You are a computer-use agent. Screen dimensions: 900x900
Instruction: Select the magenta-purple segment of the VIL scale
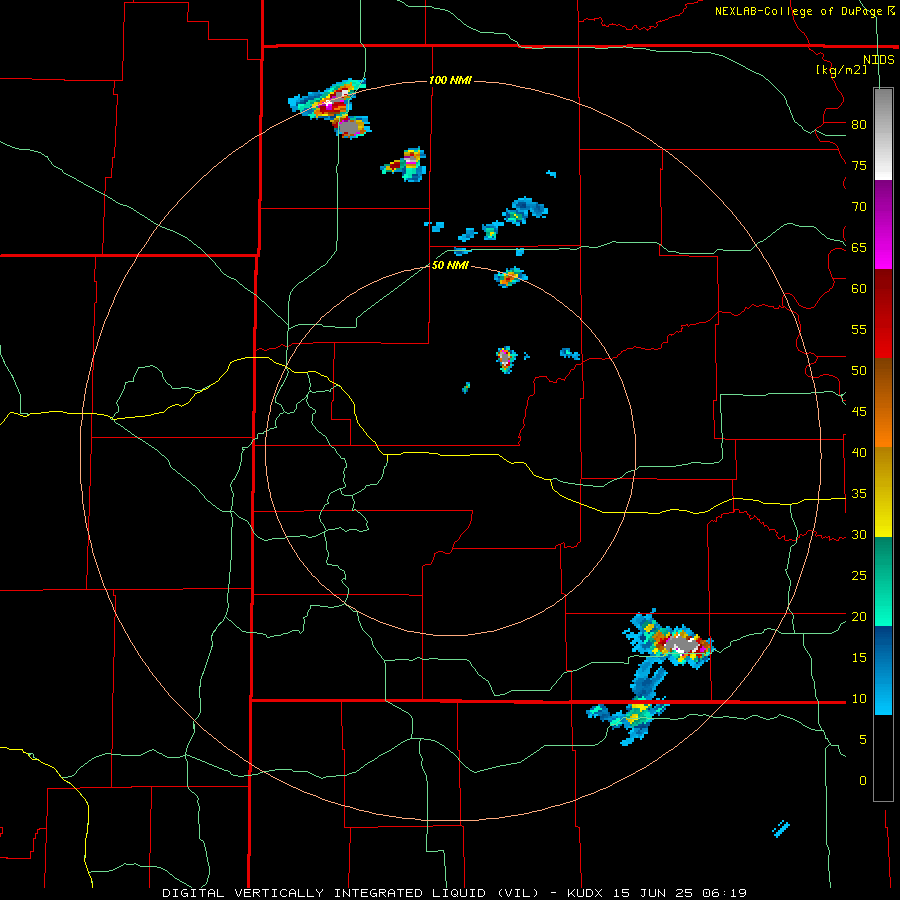(883, 225)
